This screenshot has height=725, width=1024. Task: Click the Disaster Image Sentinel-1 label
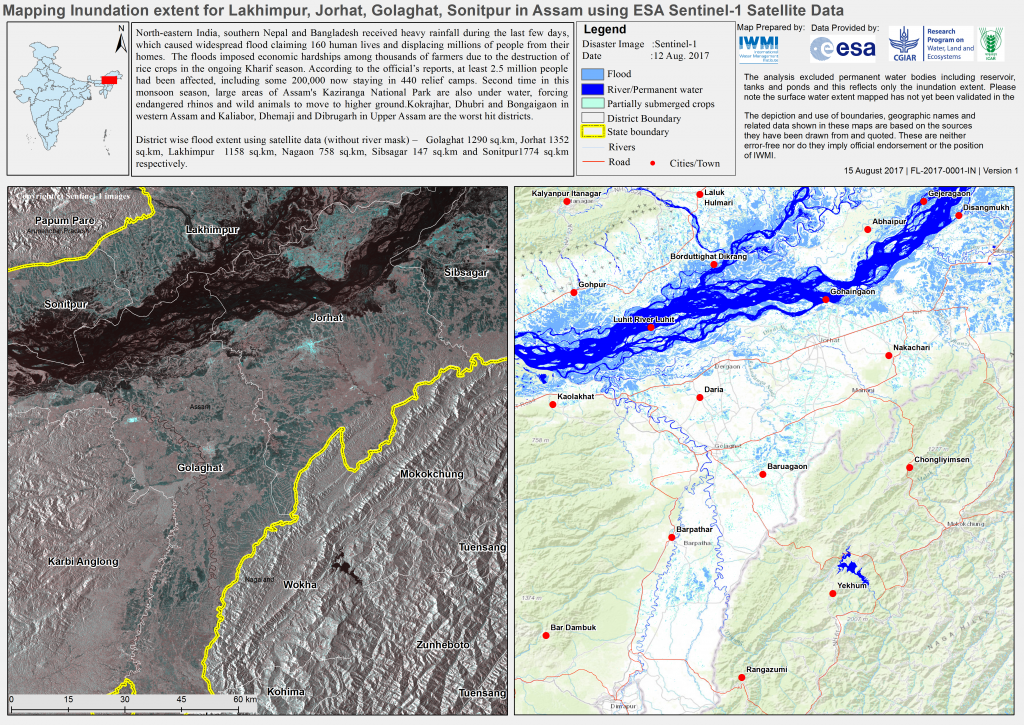[x=638, y=43]
